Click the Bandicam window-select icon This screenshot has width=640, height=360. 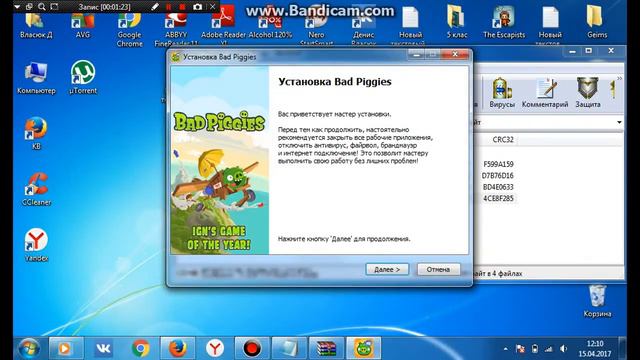(29, 7)
